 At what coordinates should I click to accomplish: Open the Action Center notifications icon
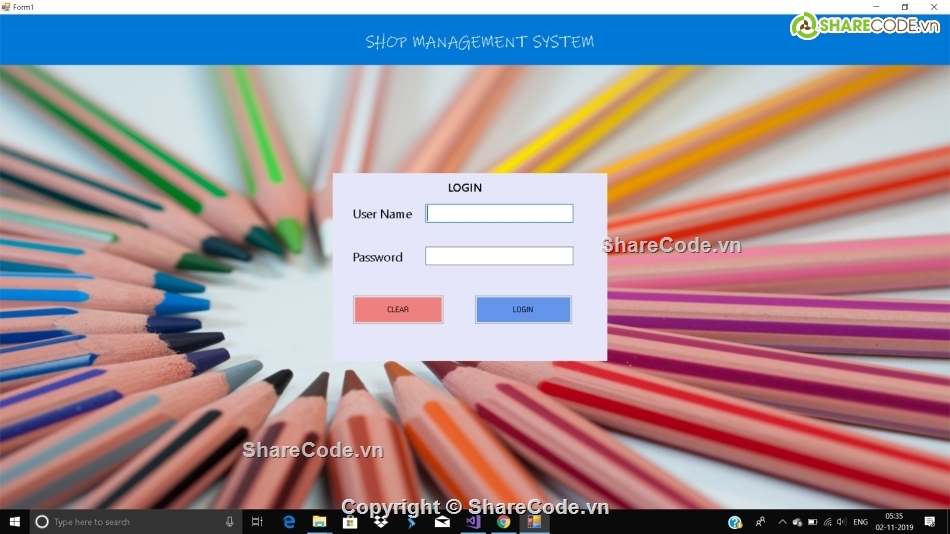(x=927, y=522)
